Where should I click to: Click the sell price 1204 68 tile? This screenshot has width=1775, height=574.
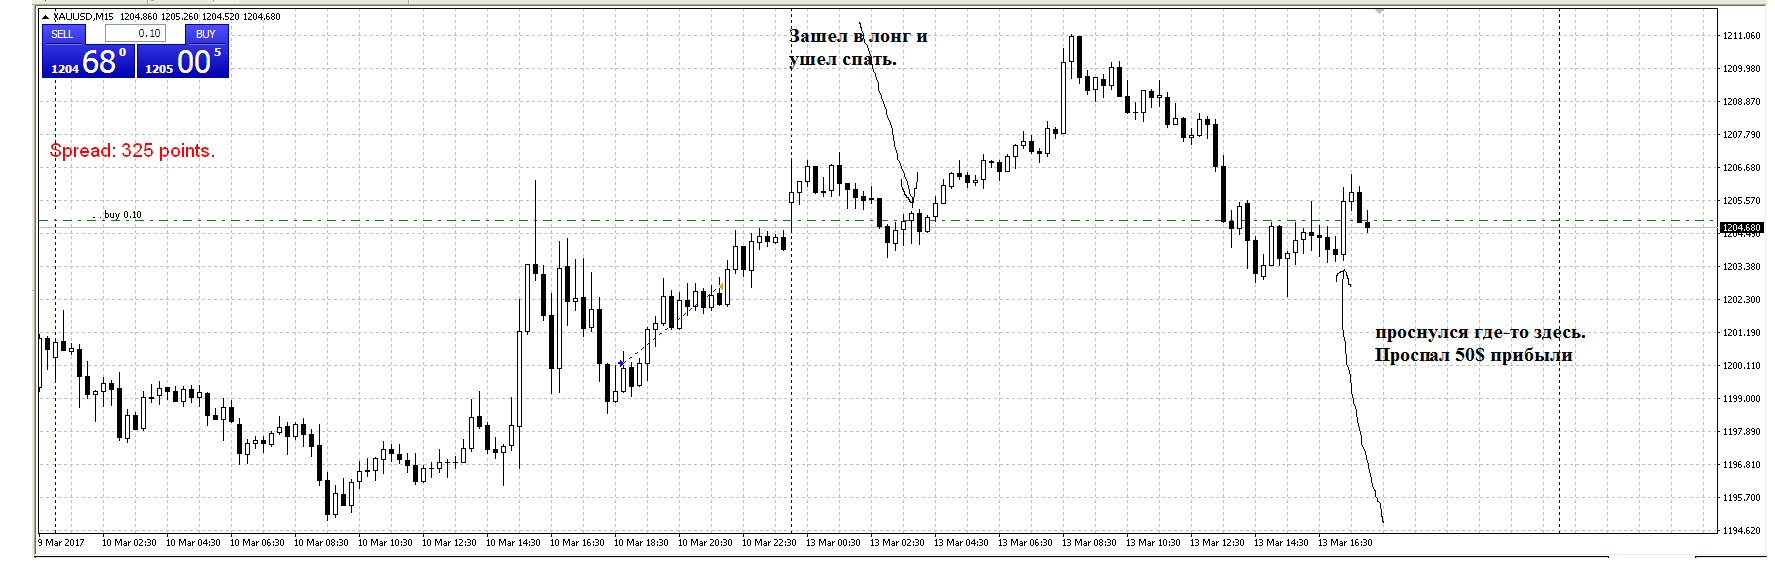pyautogui.click(x=88, y=62)
